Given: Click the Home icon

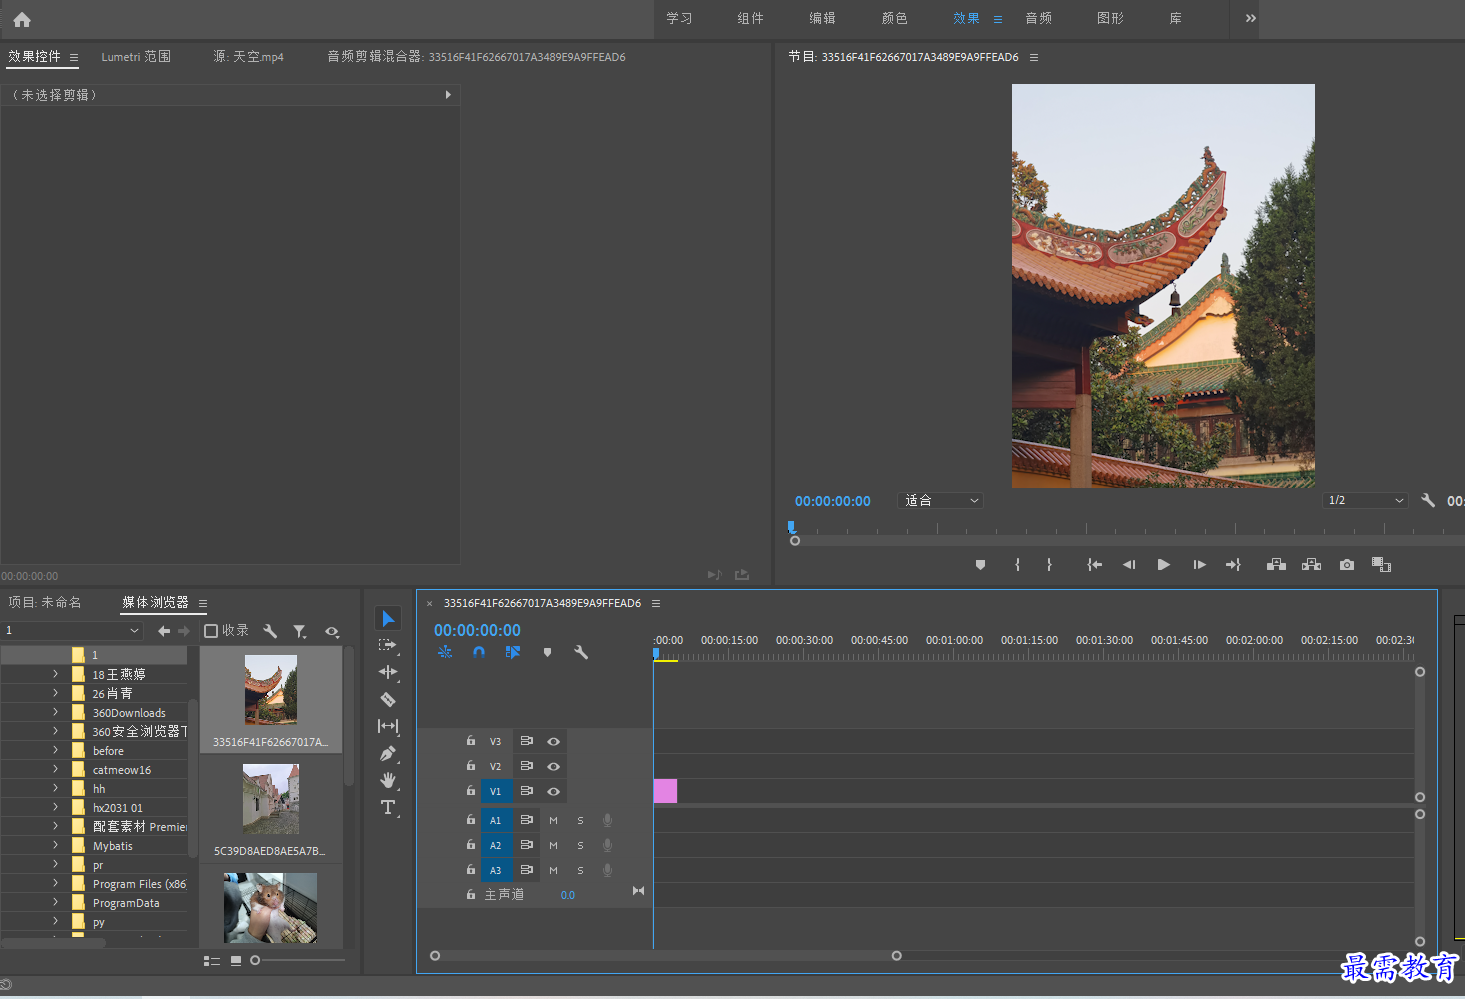Looking at the screenshot, I should (22, 19).
